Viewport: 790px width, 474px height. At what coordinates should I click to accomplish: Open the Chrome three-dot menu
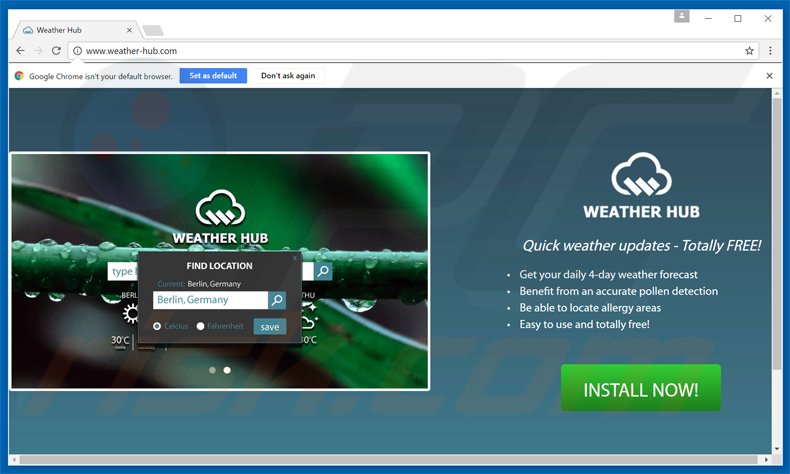pos(770,50)
